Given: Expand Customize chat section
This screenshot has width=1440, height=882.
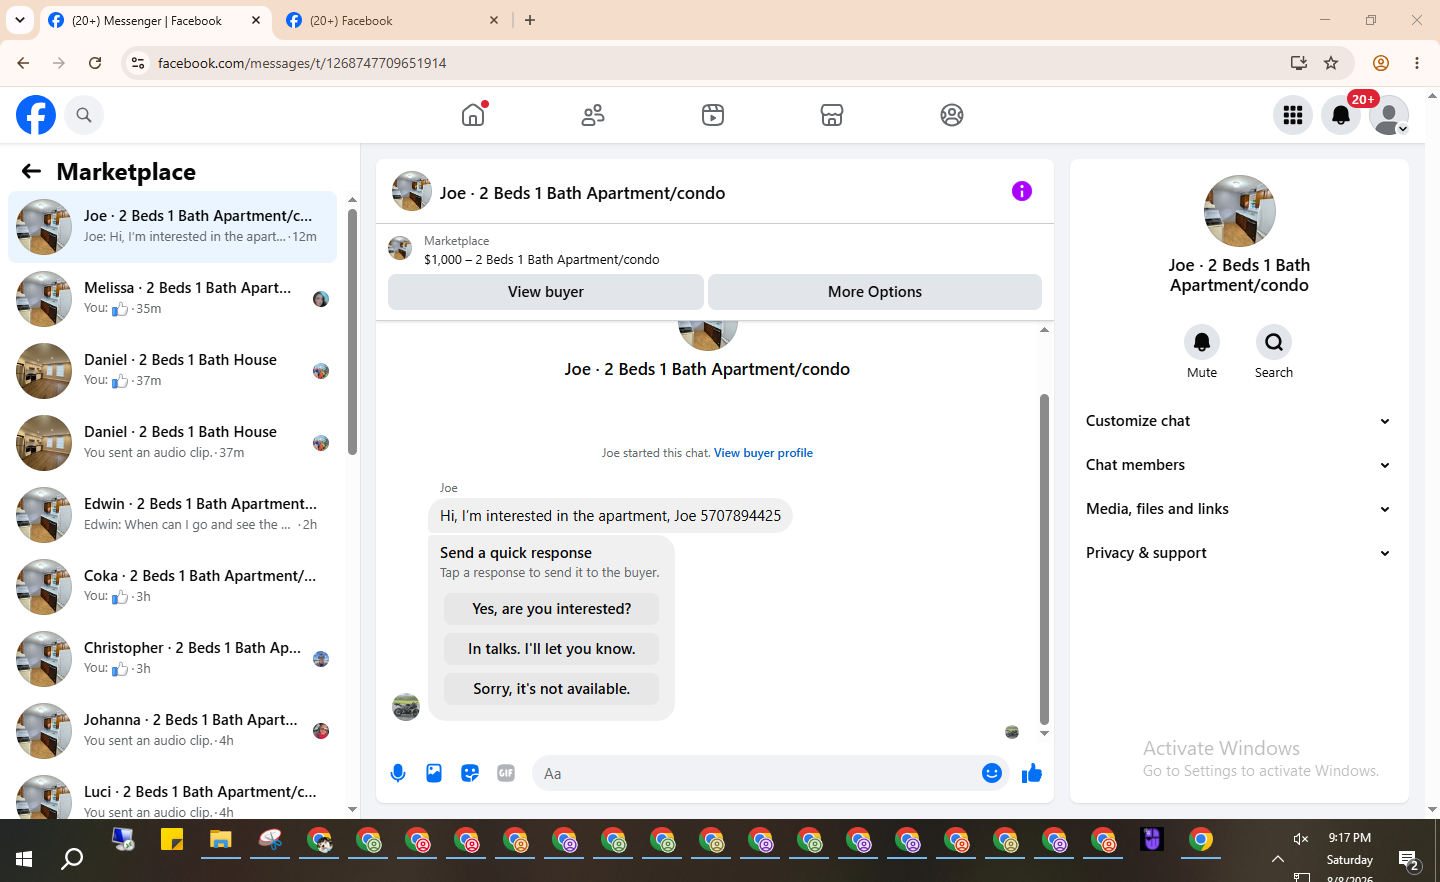Looking at the screenshot, I should (x=1239, y=421).
